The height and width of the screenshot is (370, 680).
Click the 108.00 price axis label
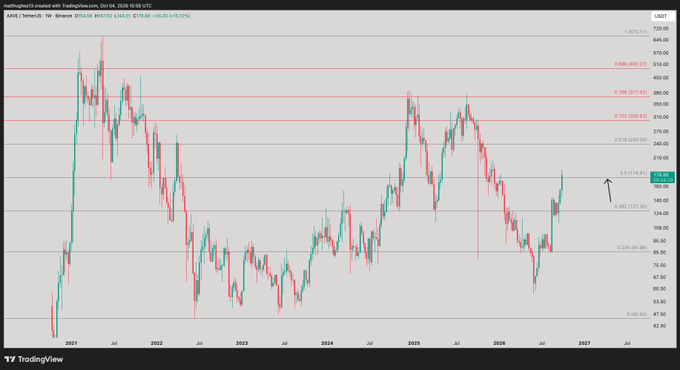point(661,228)
